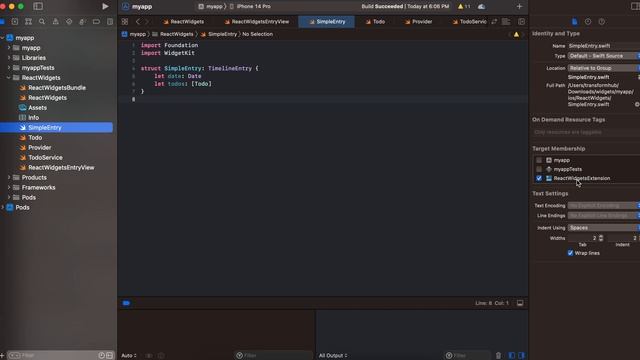640x360 pixels.
Task: Open TodoService in the navigator
Action: pyautogui.click(x=45, y=158)
